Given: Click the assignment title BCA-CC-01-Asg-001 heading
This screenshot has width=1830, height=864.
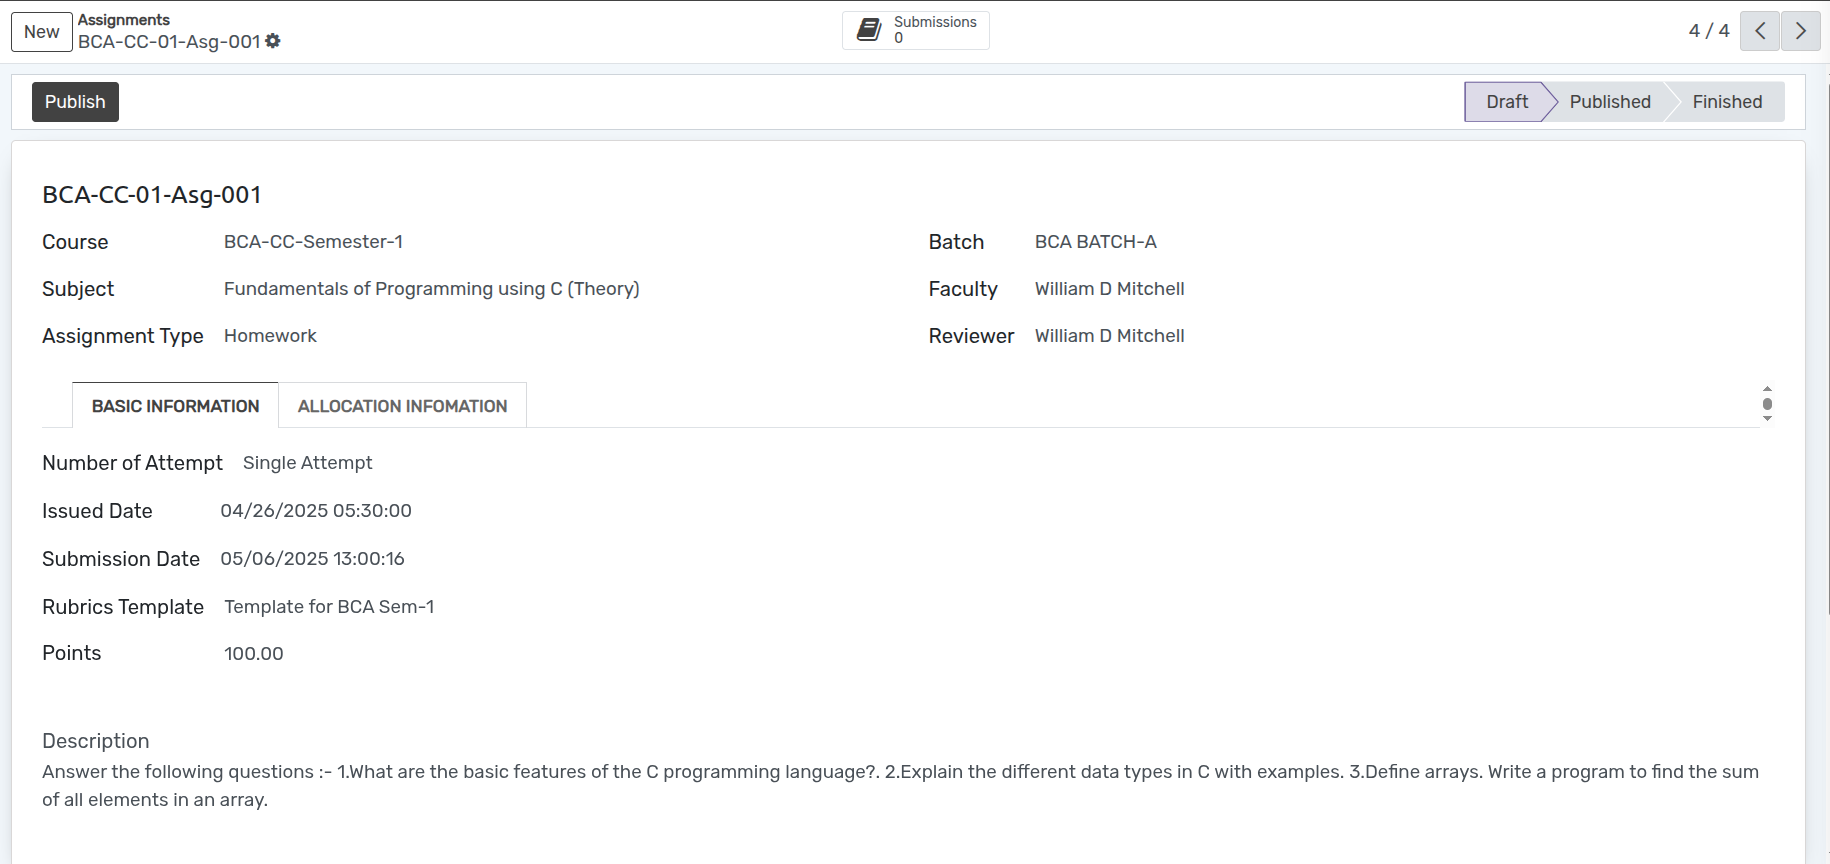Looking at the screenshot, I should tap(152, 195).
